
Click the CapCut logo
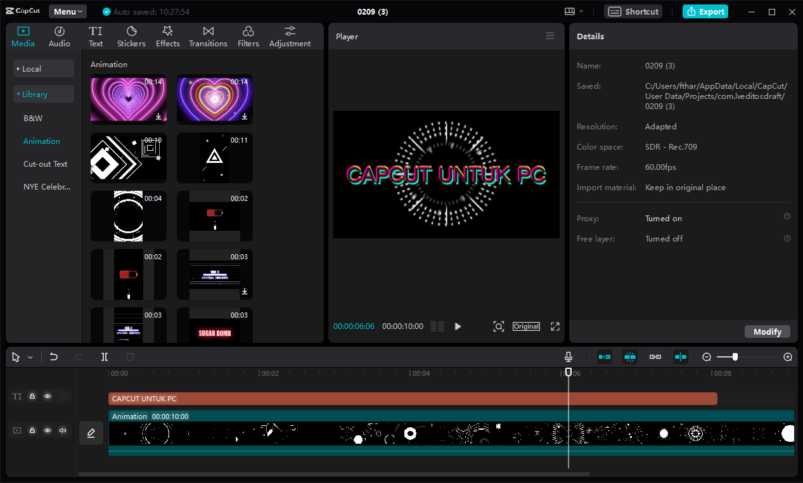pyautogui.click(x=23, y=11)
